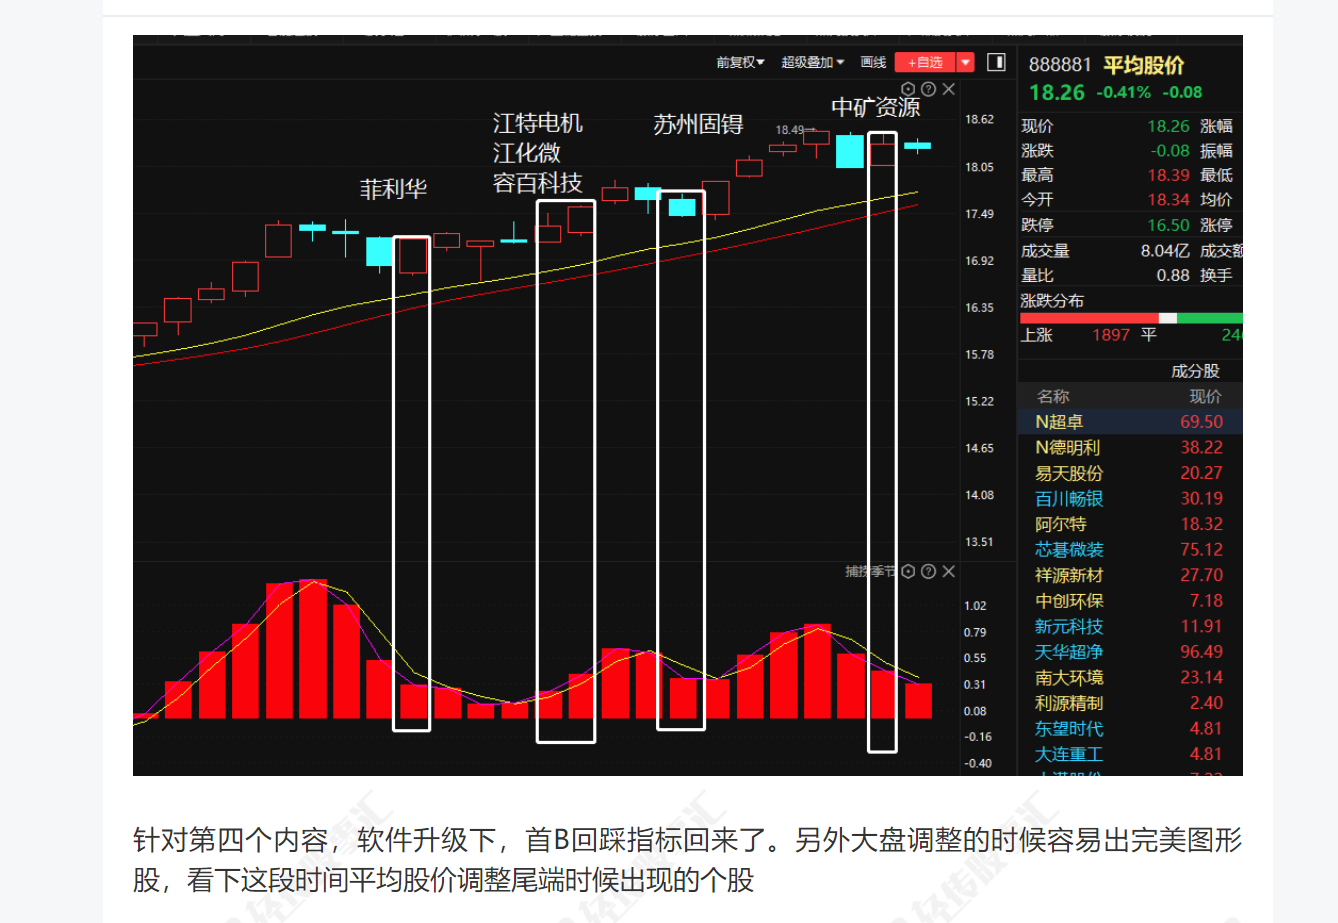Click the 最高 value 18.39
Viewport: 1338px width, 923px height.
click(1168, 175)
